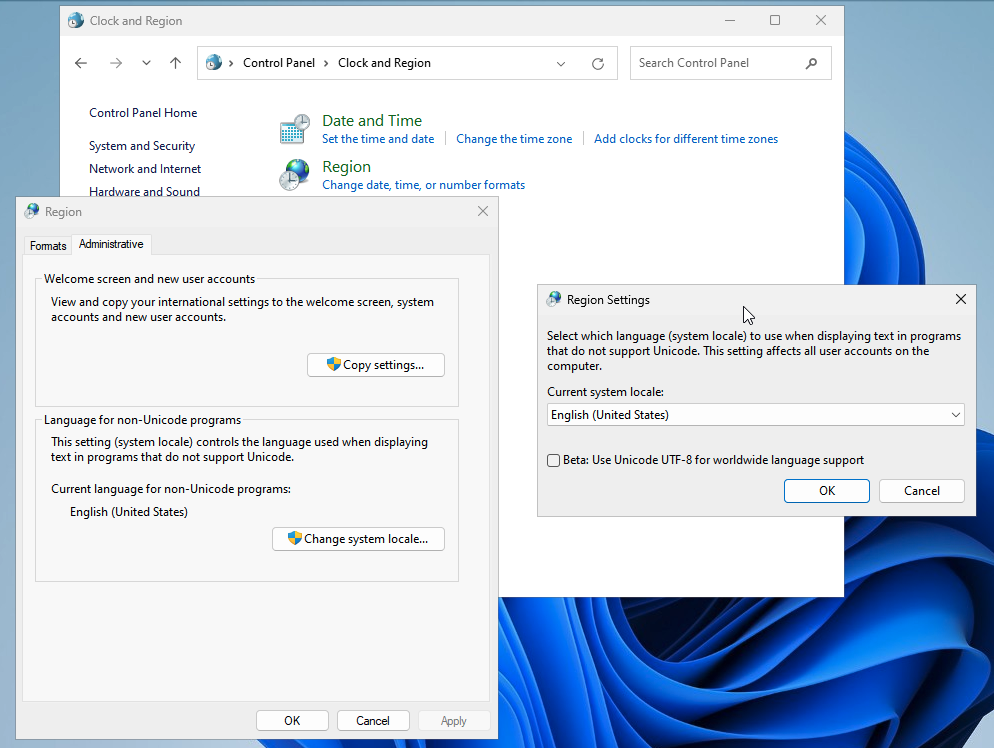Switch to the Formats tab
The width and height of the screenshot is (994, 748).
tap(48, 246)
